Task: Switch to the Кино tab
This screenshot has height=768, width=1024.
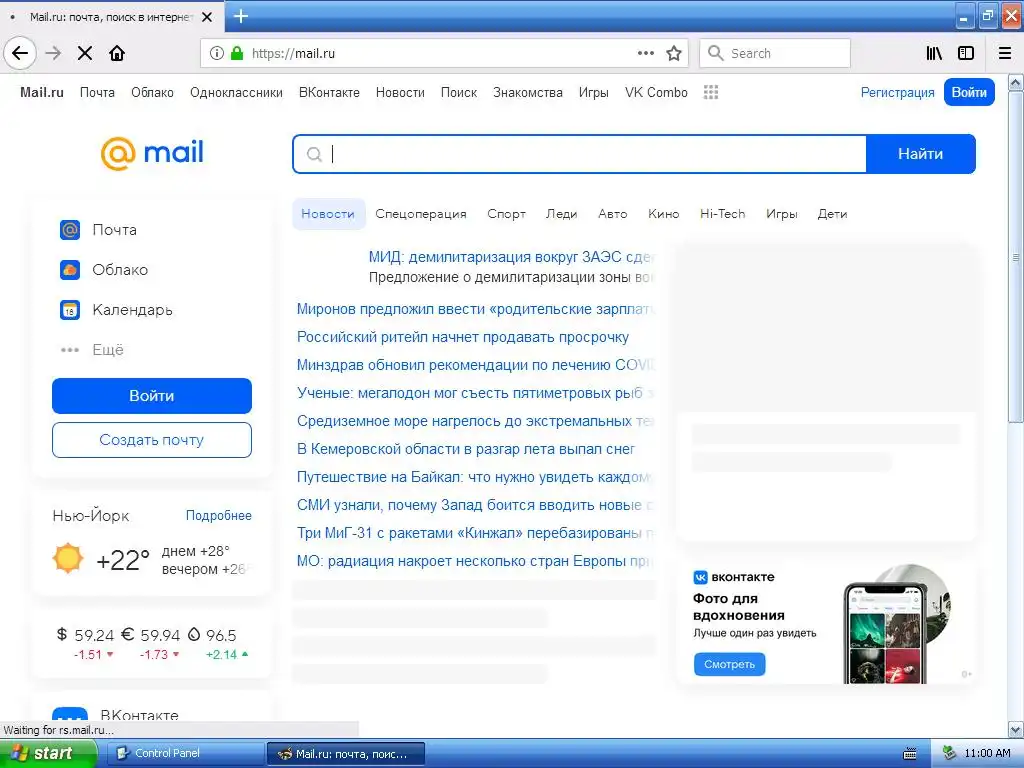Action: (664, 214)
